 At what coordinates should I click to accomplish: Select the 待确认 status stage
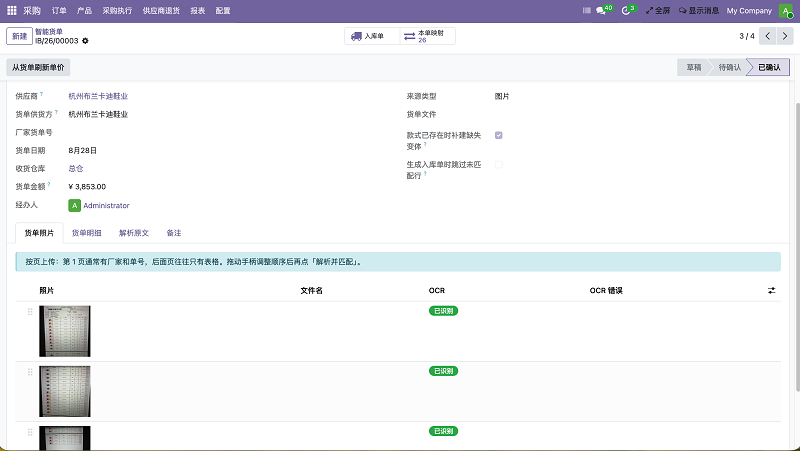pos(730,67)
